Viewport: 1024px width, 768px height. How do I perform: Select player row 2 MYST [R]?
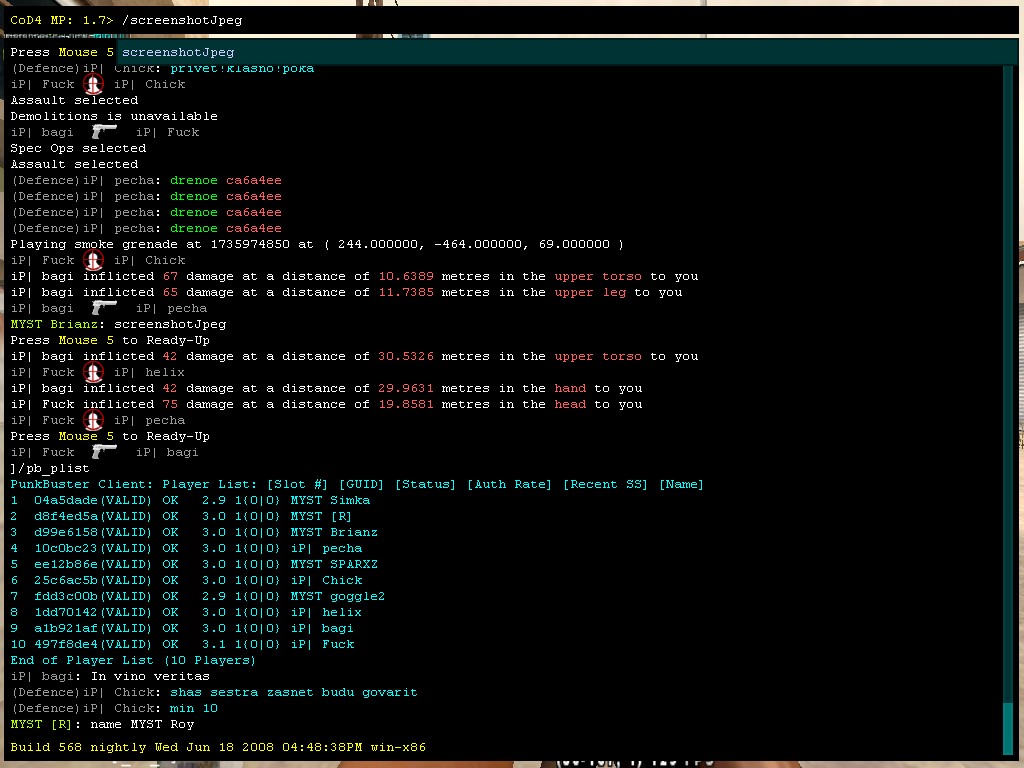[x=181, y=516]
